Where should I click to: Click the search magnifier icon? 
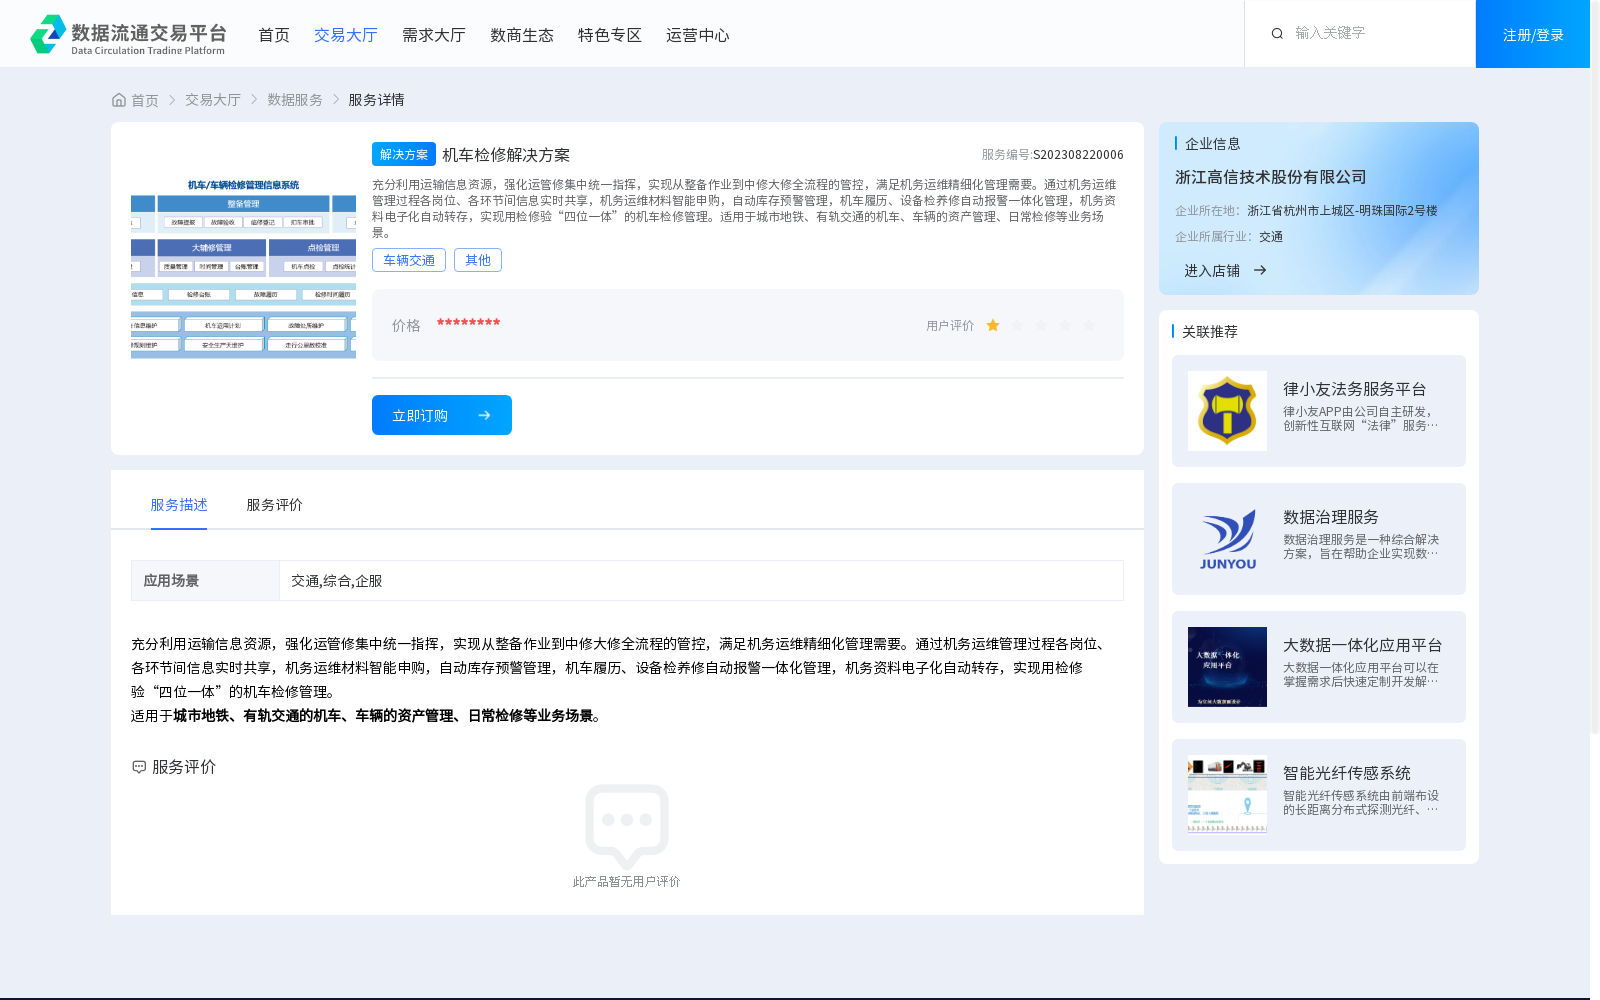coord(1277,33)
